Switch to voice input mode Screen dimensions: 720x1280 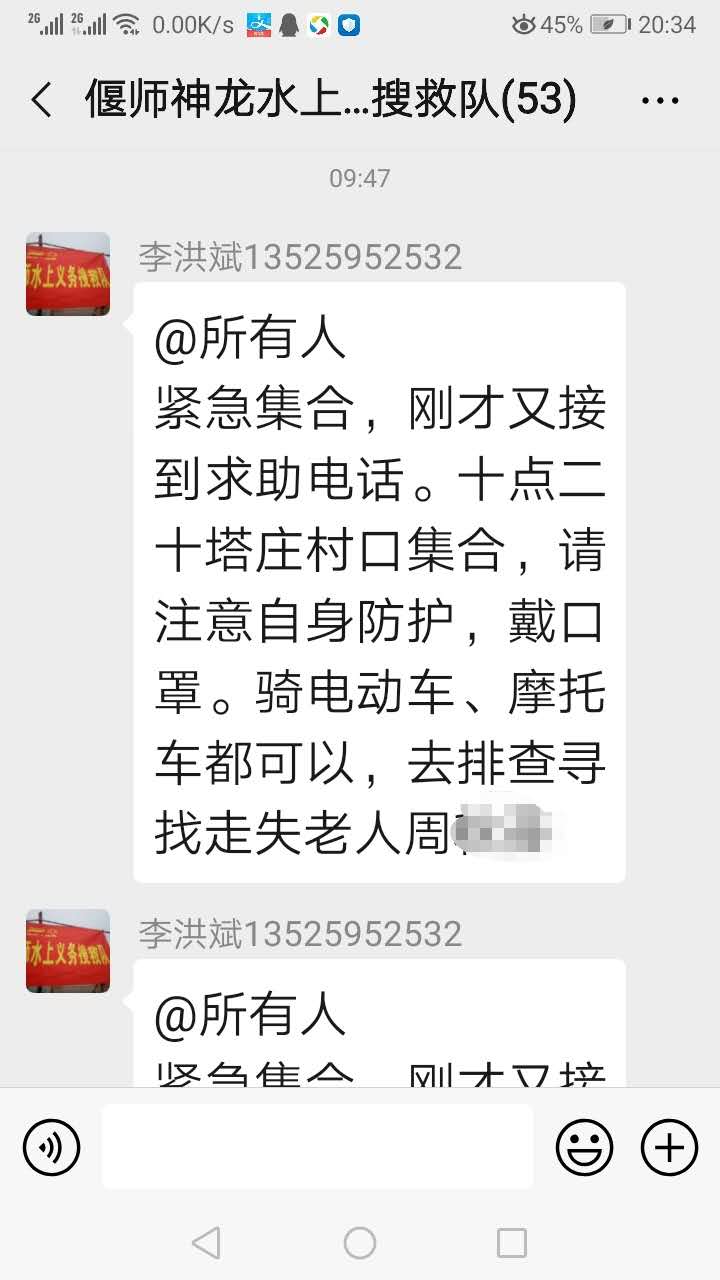[51, 1146]
